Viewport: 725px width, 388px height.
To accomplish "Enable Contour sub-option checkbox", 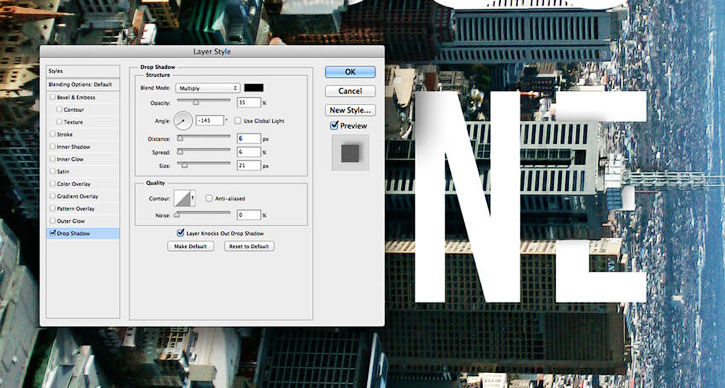I will pyautogui.click(x=59, y=110).
